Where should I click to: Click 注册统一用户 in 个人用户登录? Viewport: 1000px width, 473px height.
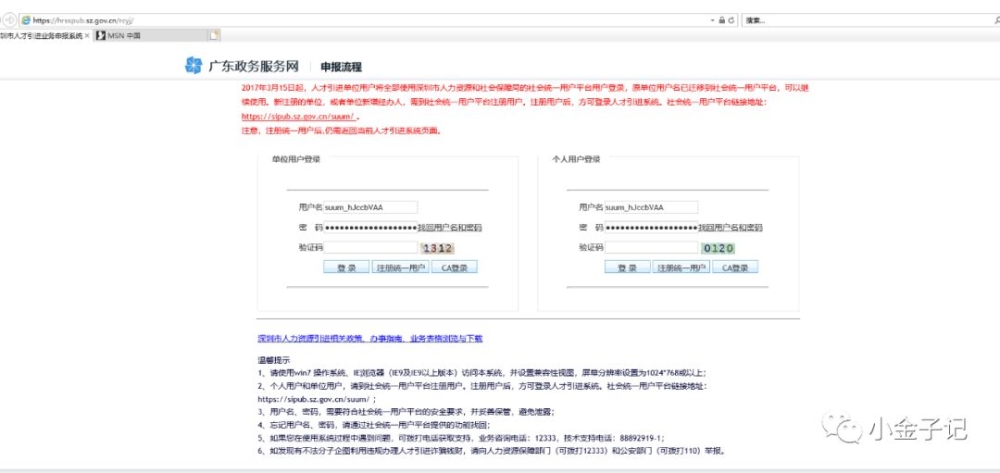[681, 268]
